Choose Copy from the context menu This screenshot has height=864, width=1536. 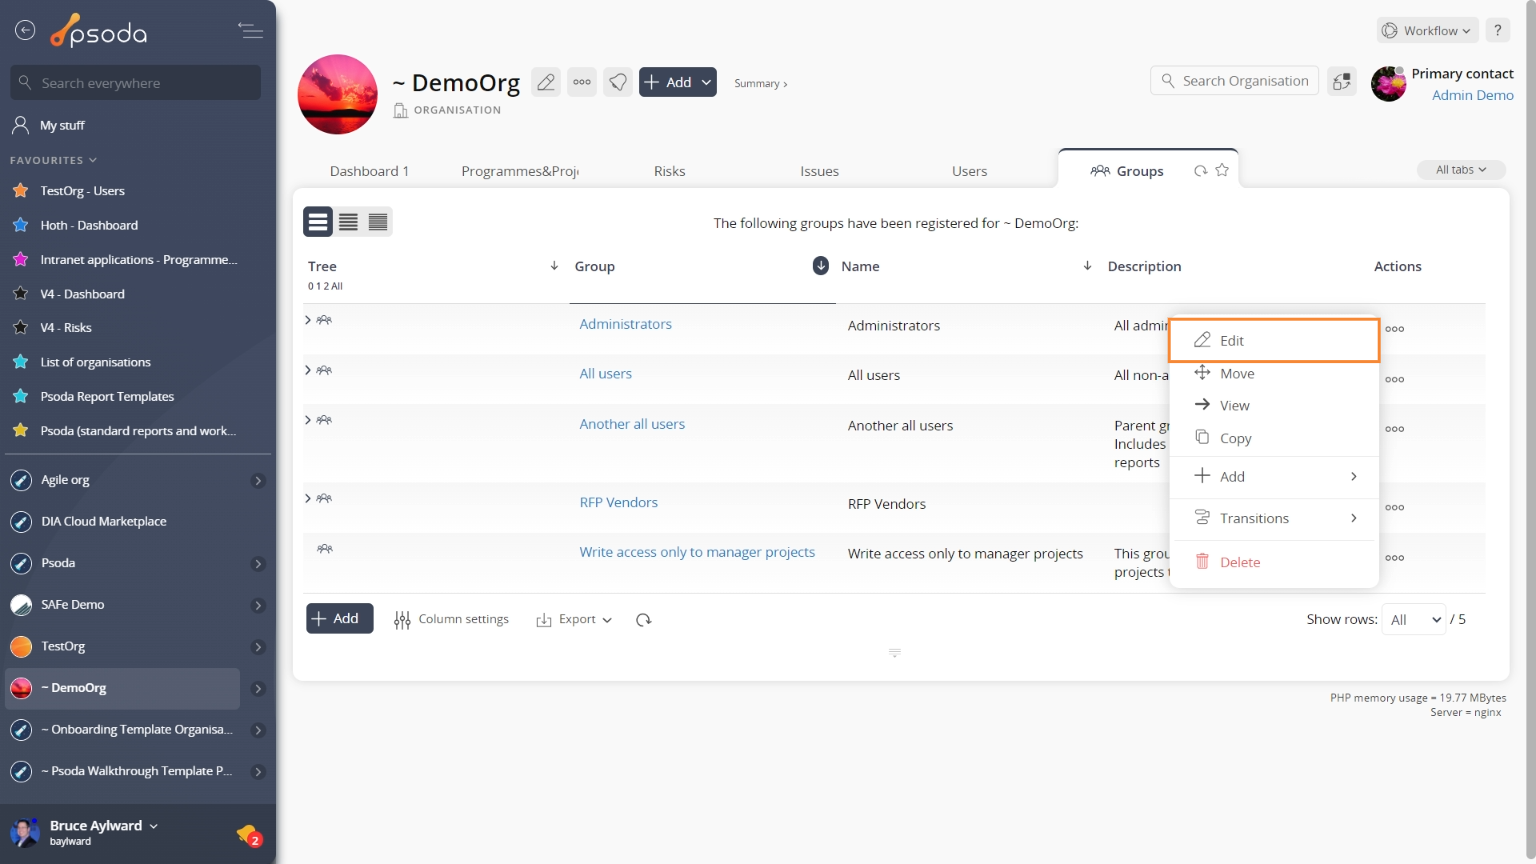click(1274, 438)
